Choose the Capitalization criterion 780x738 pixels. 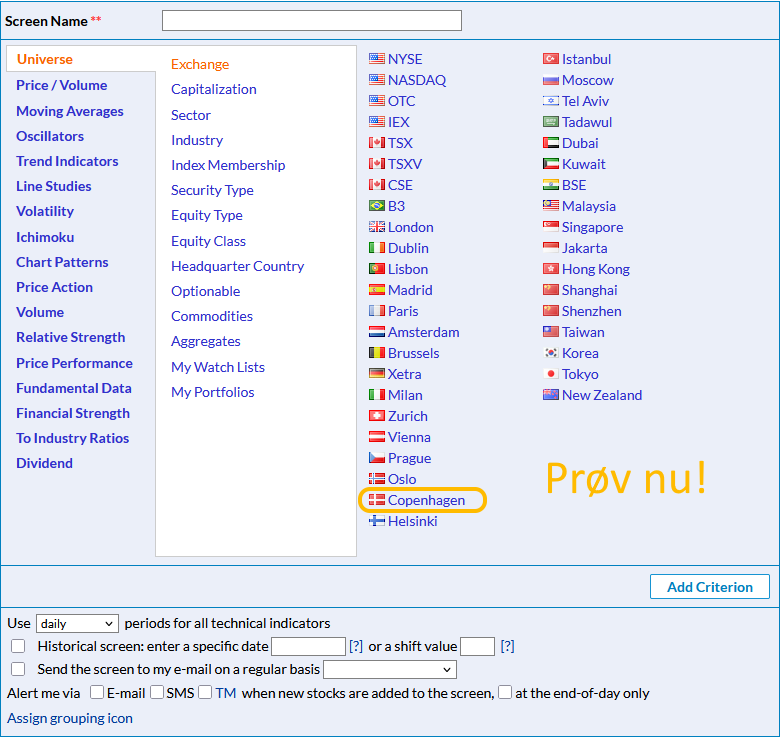pyautogui.click(x=214, y=89)
